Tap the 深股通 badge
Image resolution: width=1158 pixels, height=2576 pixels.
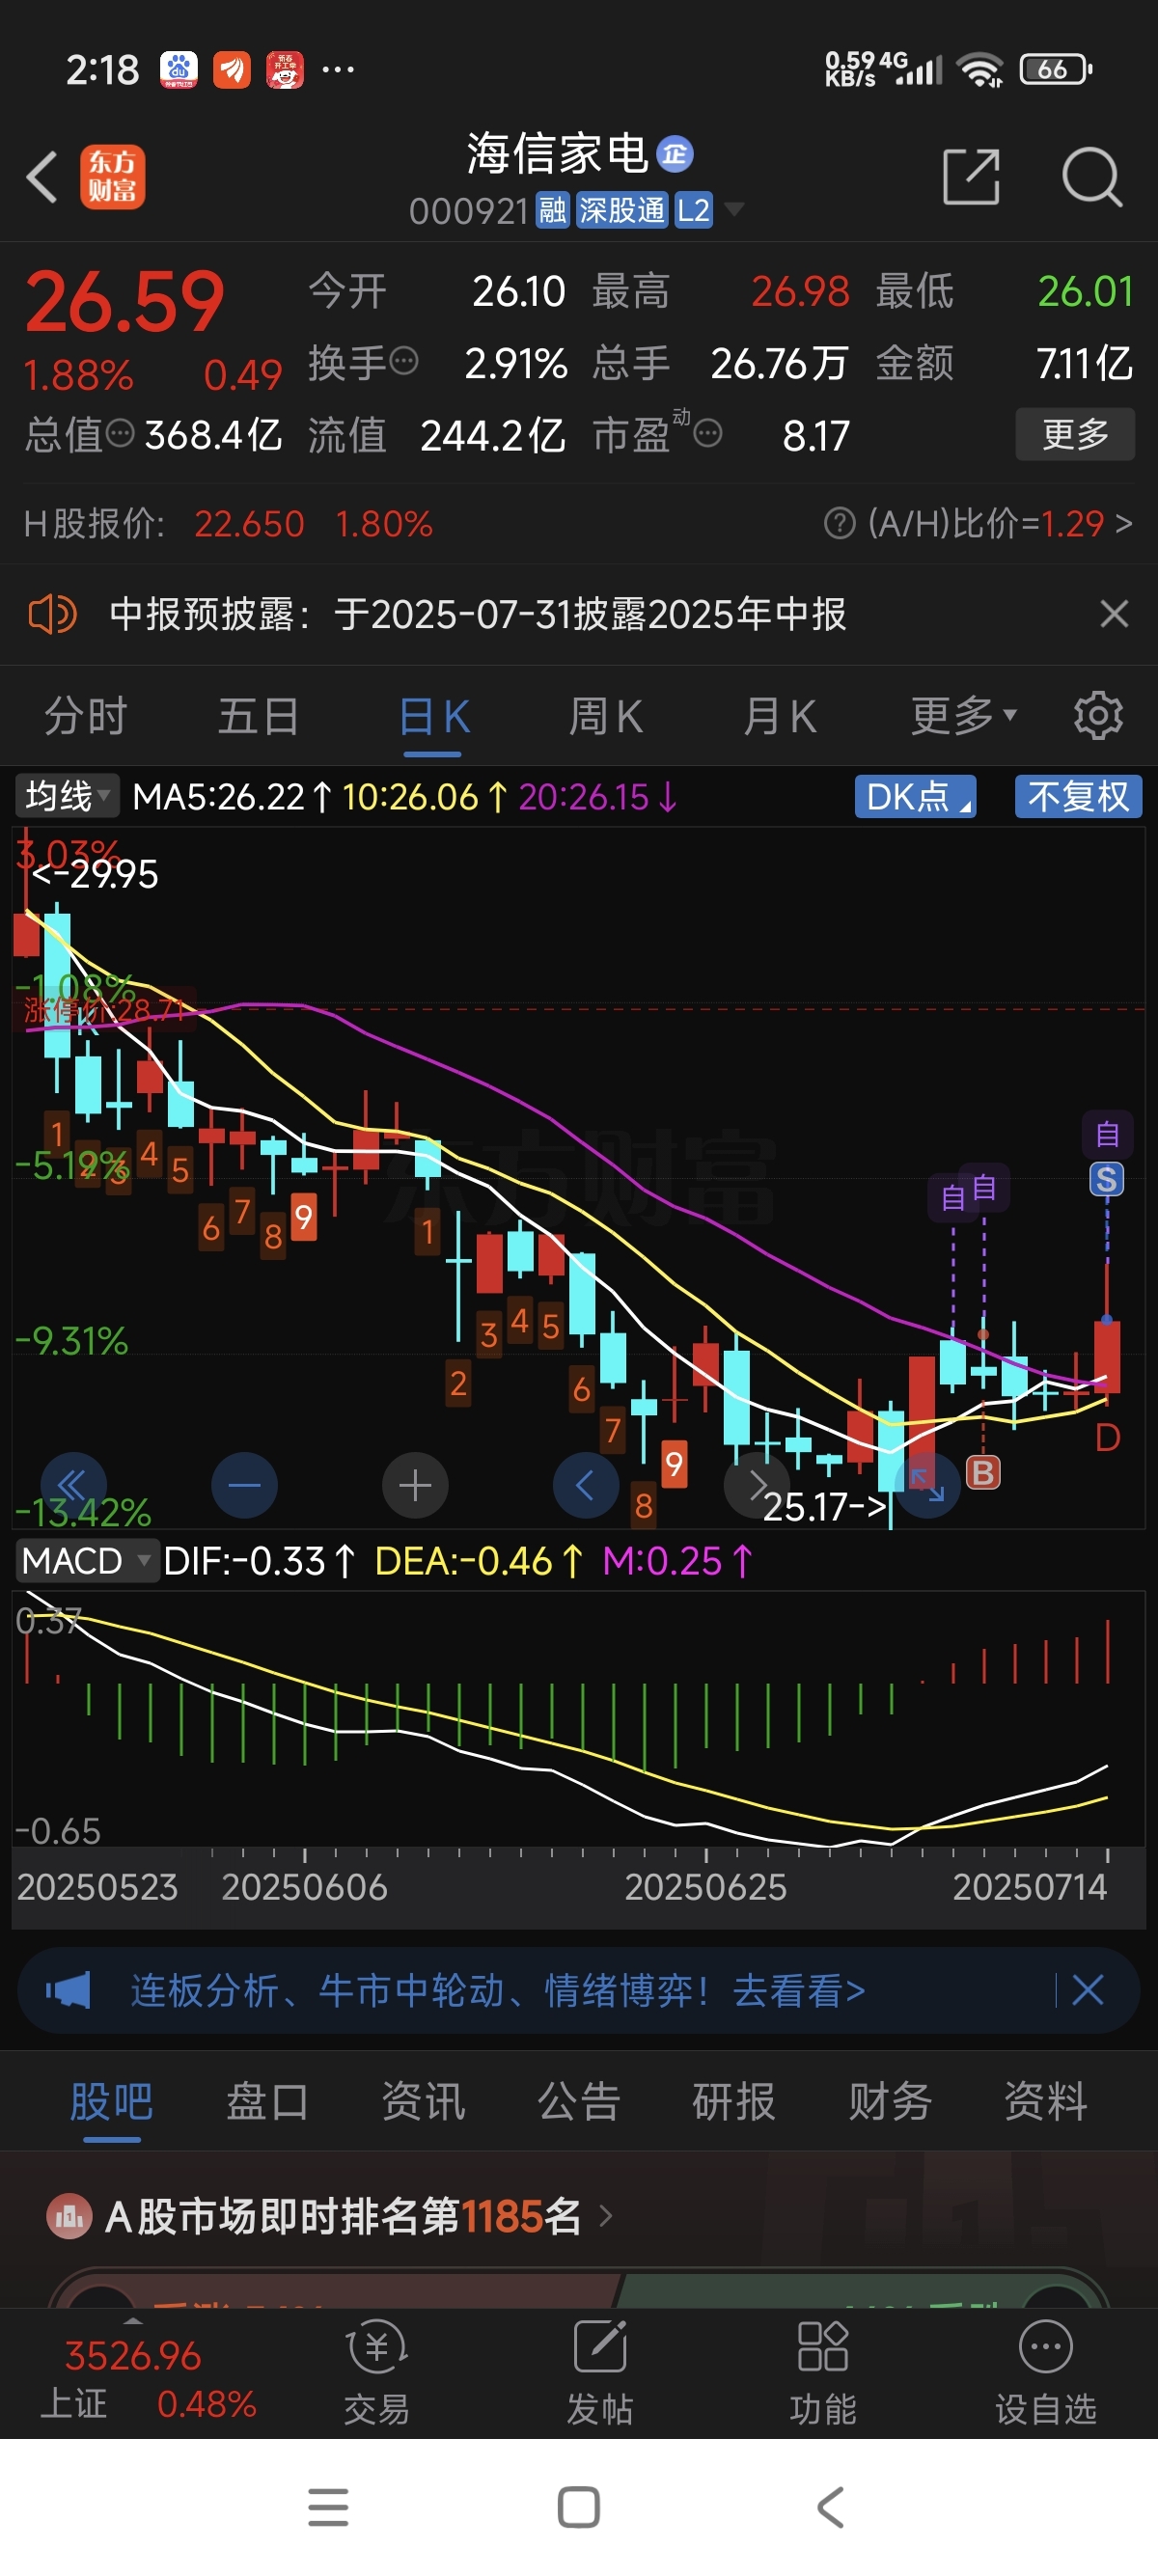tap(621, 210)
